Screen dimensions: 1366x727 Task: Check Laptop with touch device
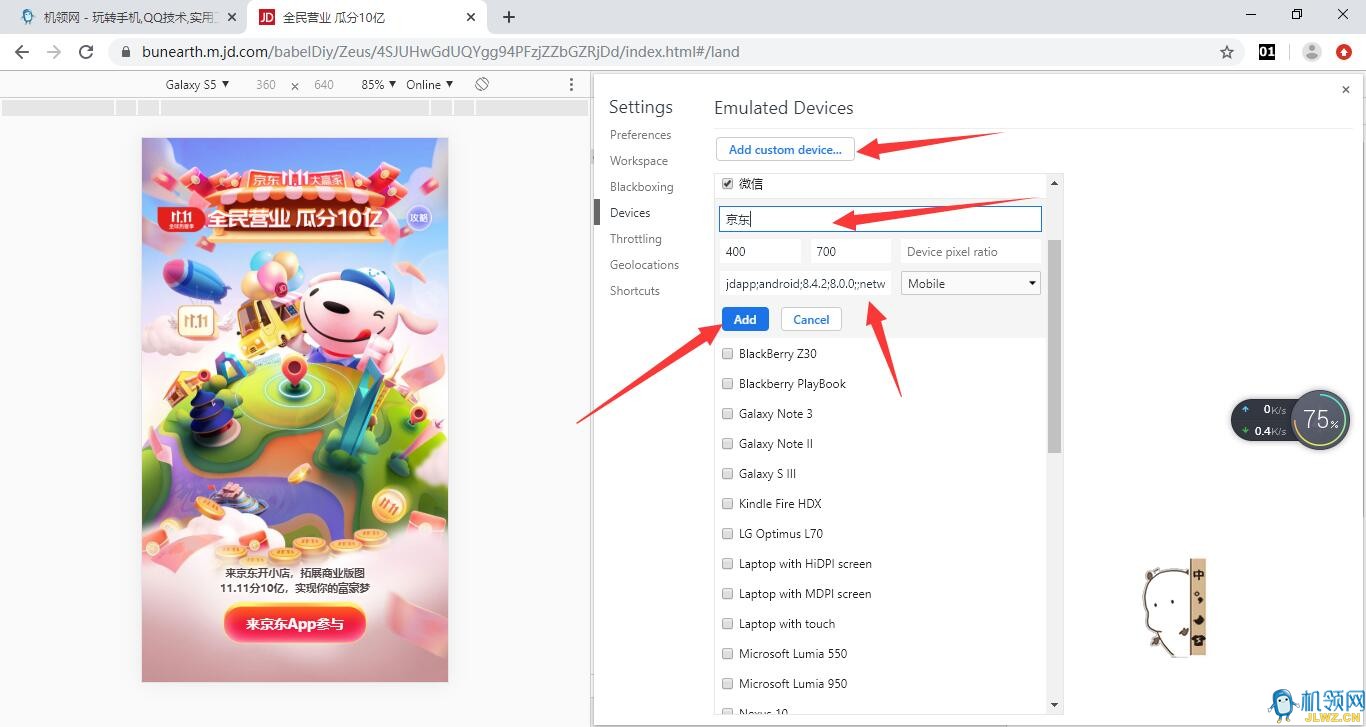(727, 624)
